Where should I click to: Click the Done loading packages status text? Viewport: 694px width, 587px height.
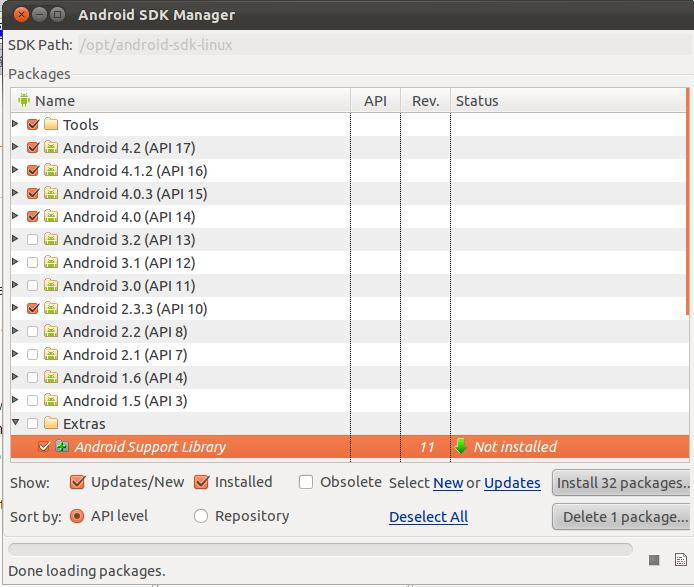pos(87,571)
